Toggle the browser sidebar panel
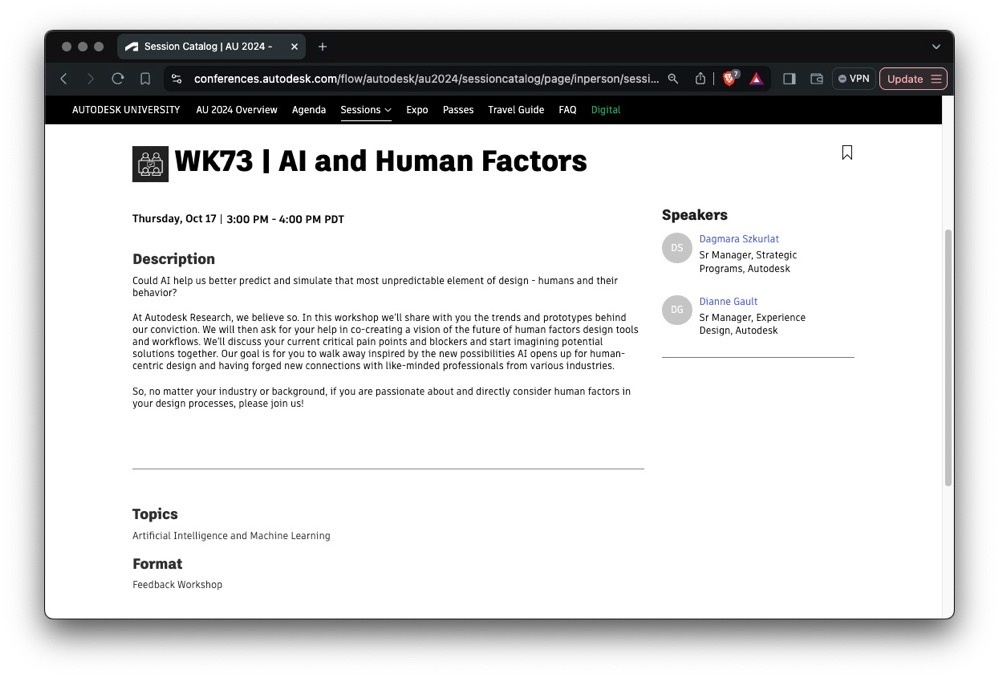Screen dimensions: 999x678 (789, 79)
